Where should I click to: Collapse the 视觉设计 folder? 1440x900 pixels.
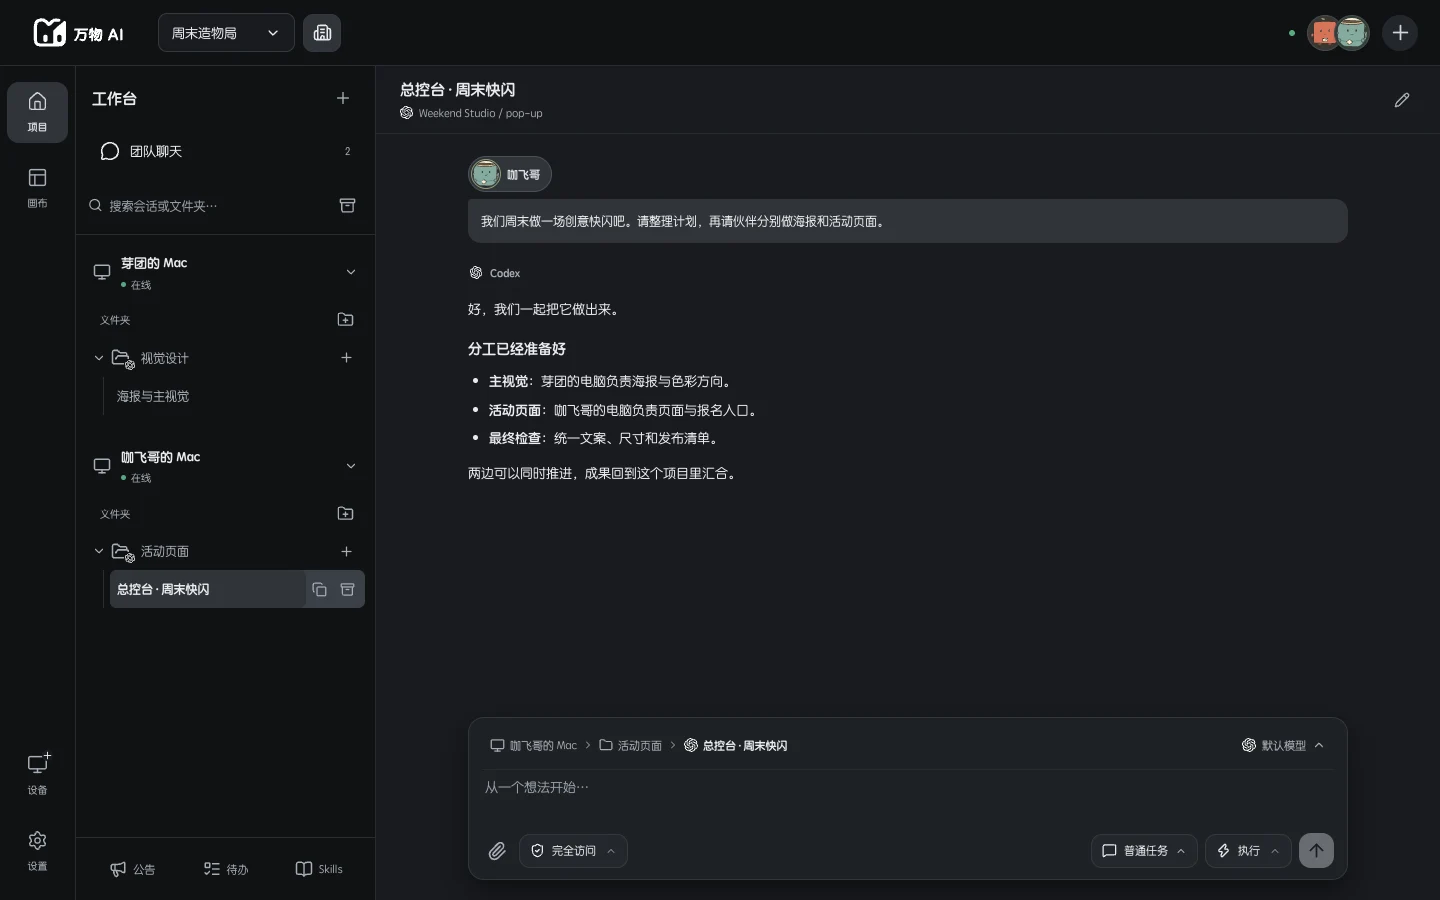99,358
